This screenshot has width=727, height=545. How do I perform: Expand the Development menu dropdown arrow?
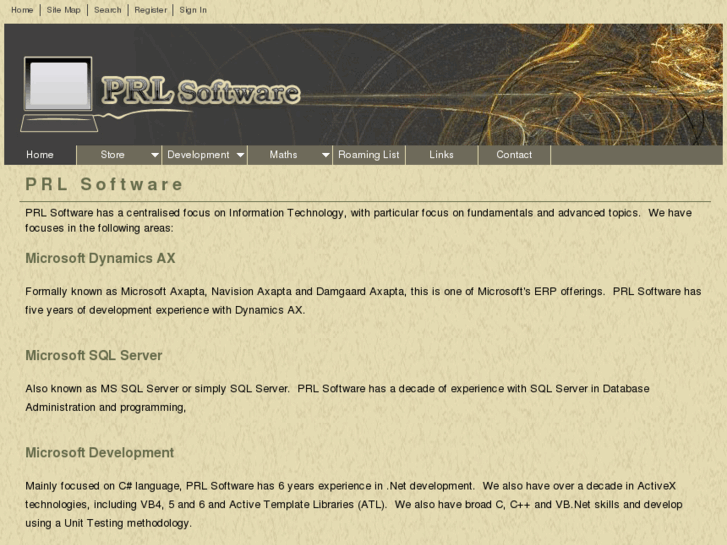coord(240,155)
